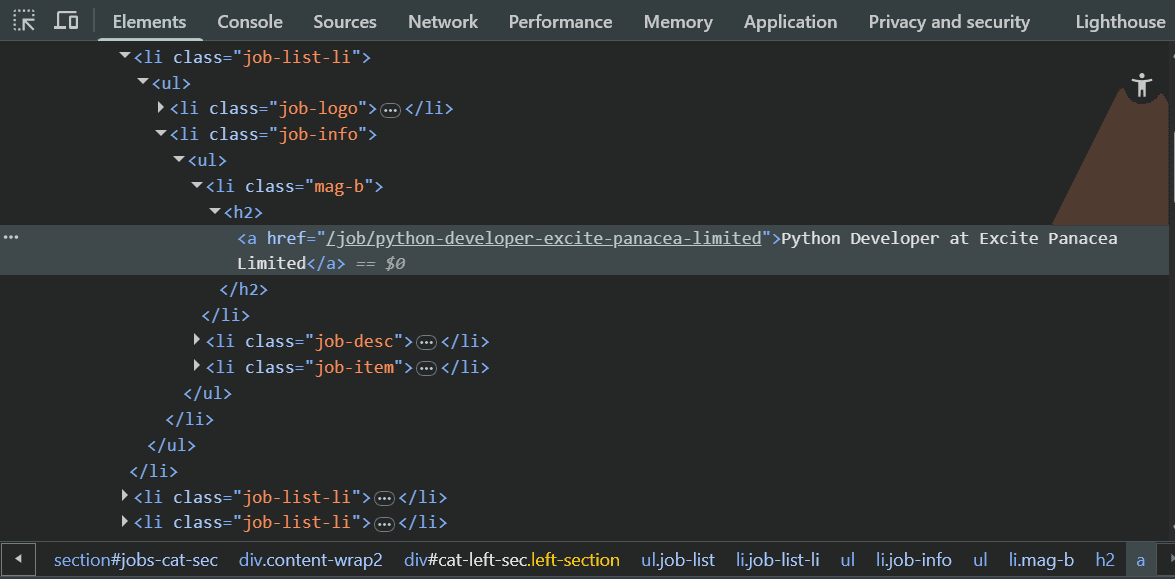Click the ellipsis badge in job-item row

click(x=426, y=368)
